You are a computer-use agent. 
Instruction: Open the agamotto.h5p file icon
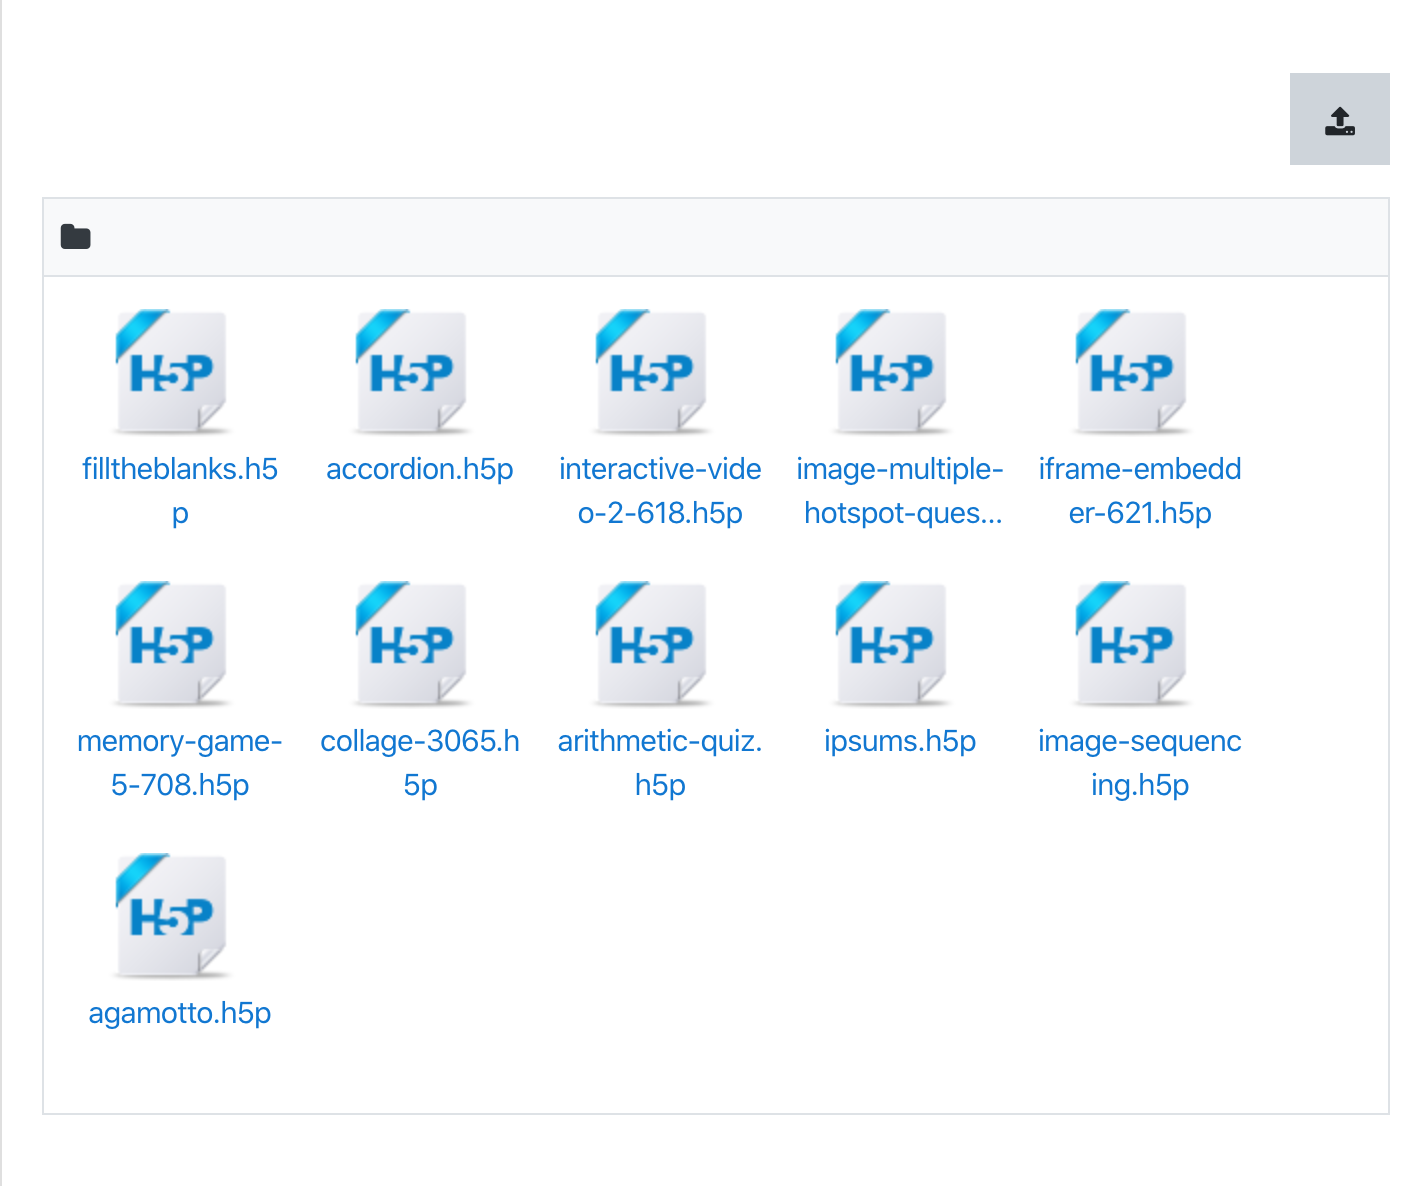click(172, 915)
